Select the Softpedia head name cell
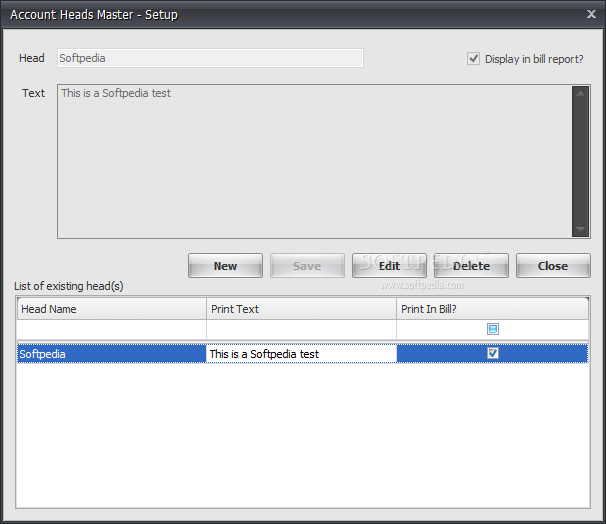 tap(112, 354)
